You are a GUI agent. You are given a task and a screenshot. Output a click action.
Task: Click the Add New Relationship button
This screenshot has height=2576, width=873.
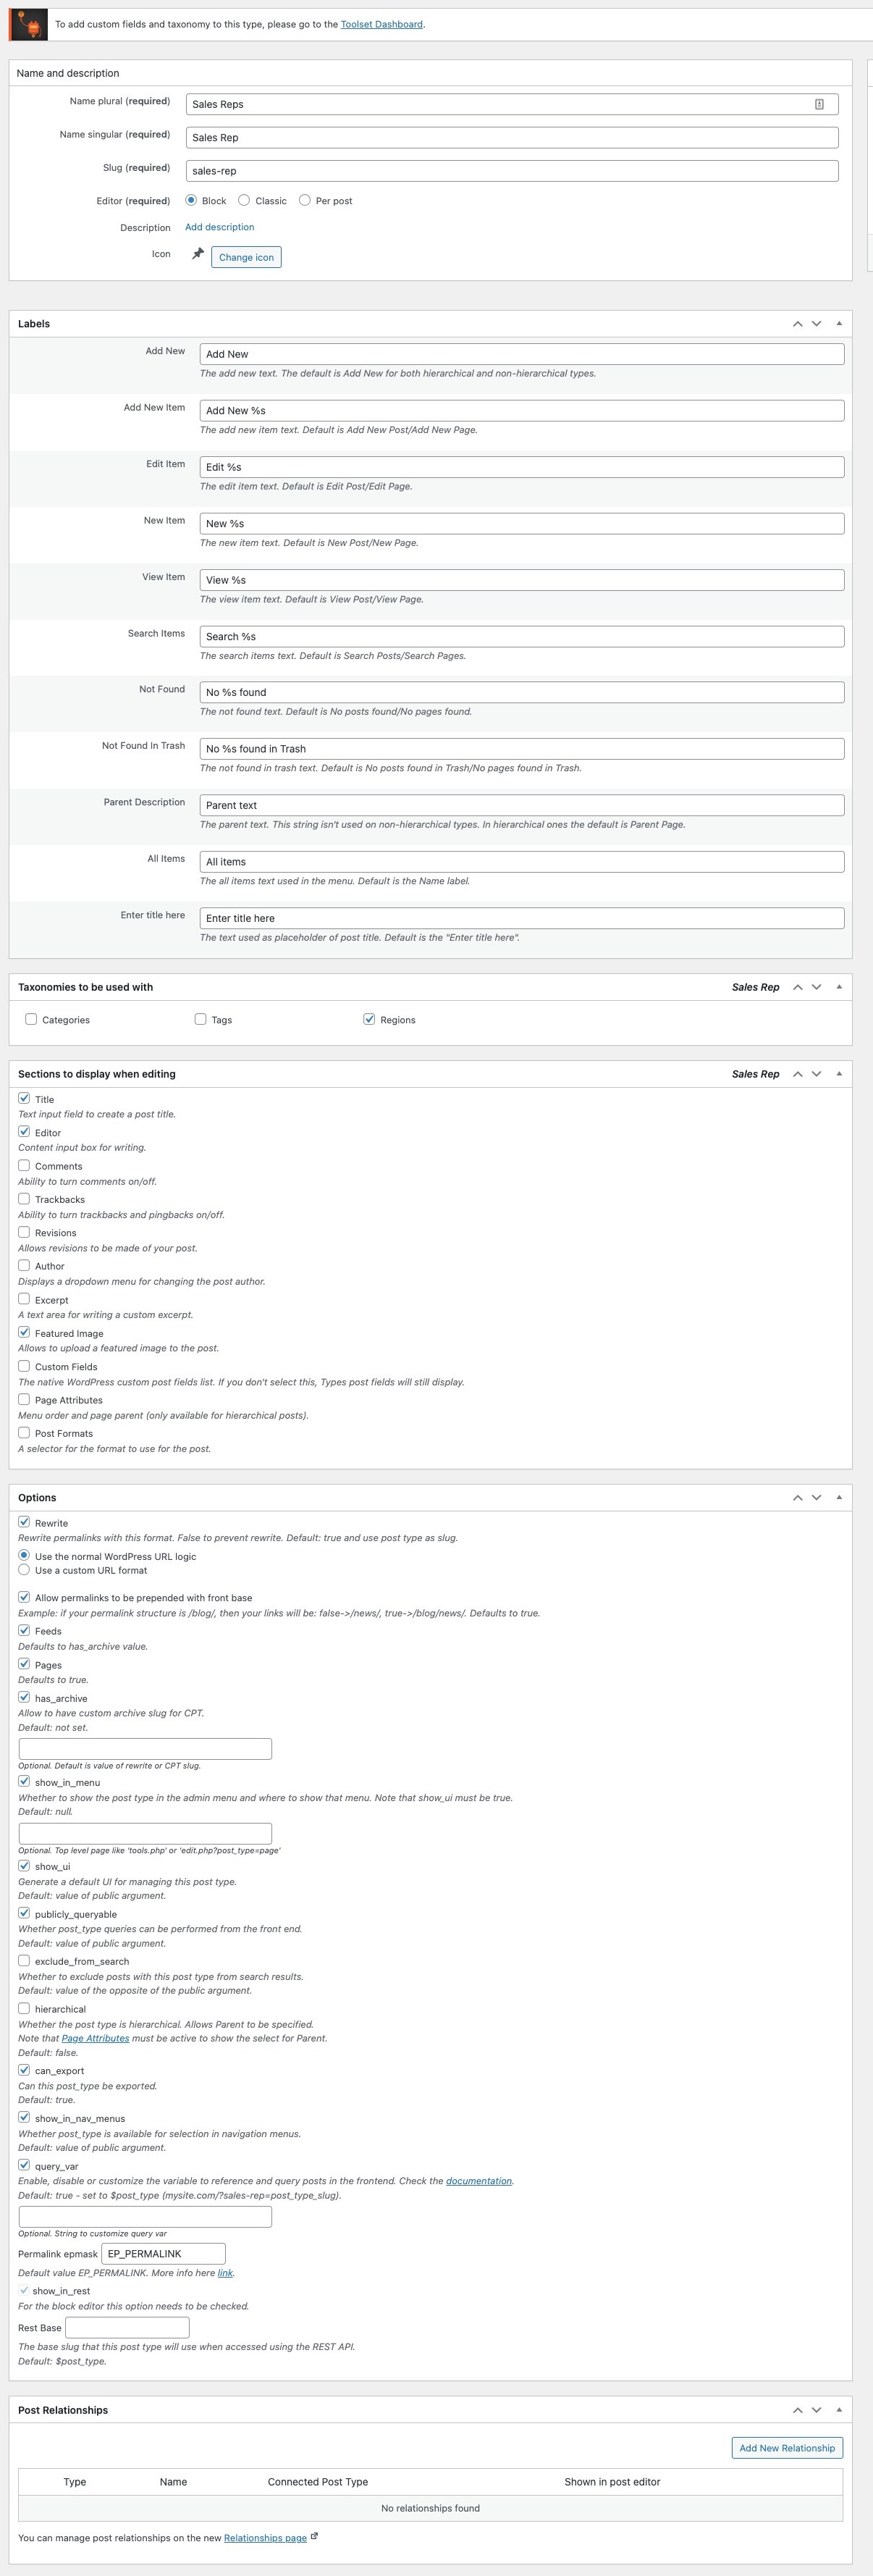click(787, 2448)
